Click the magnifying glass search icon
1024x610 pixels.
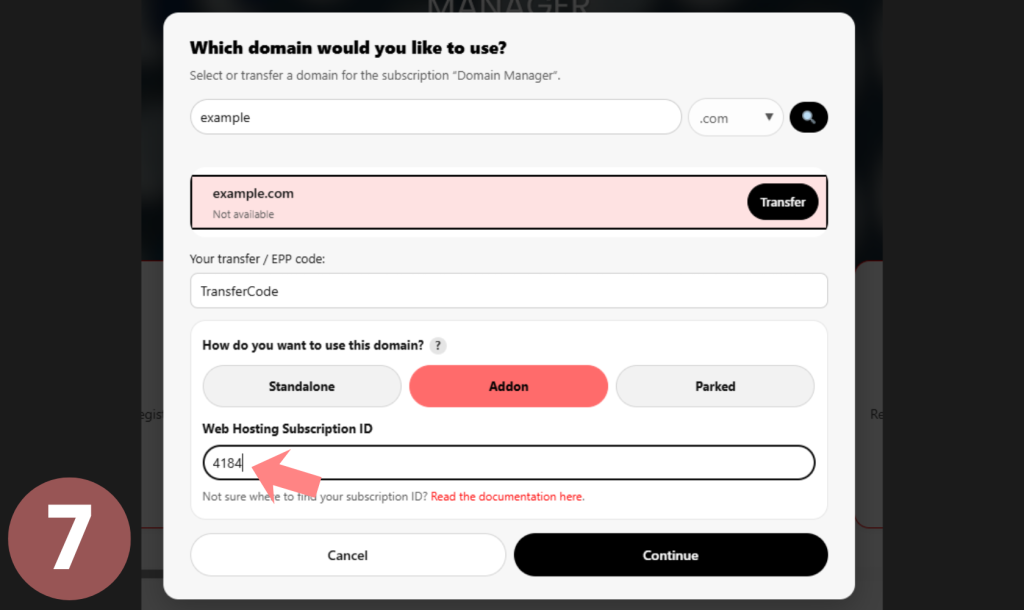point(808,117)
